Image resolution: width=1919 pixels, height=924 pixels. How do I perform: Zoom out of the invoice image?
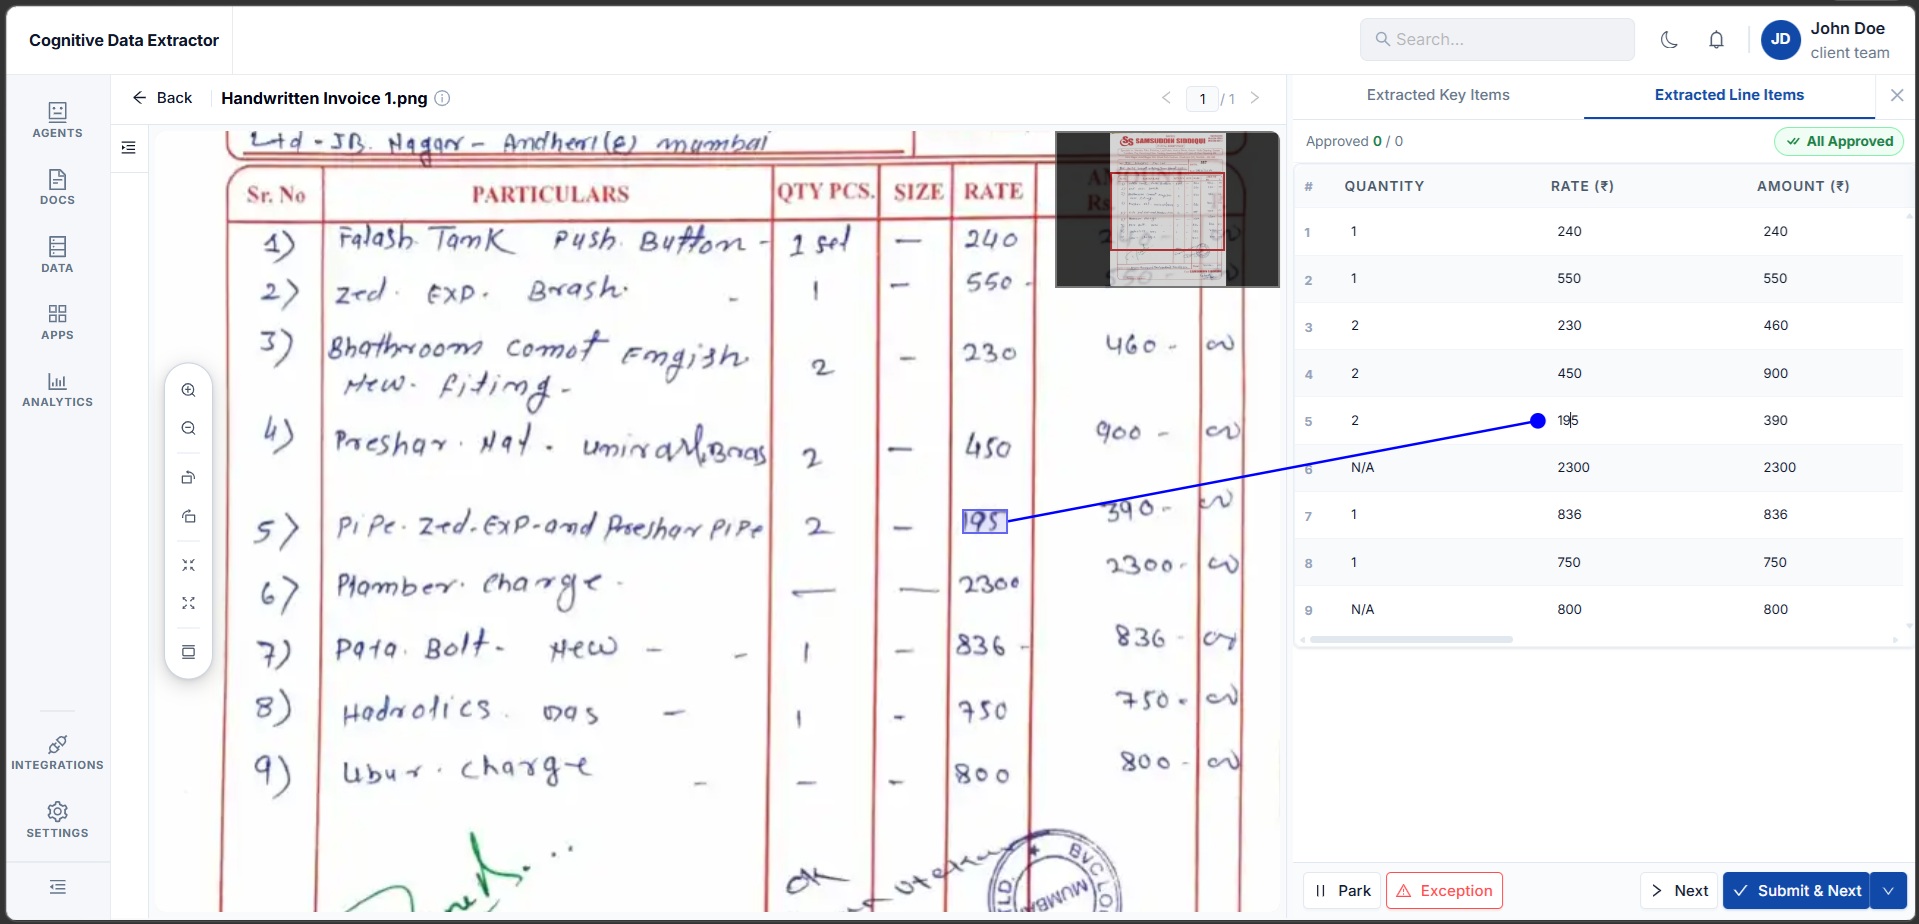188,428
